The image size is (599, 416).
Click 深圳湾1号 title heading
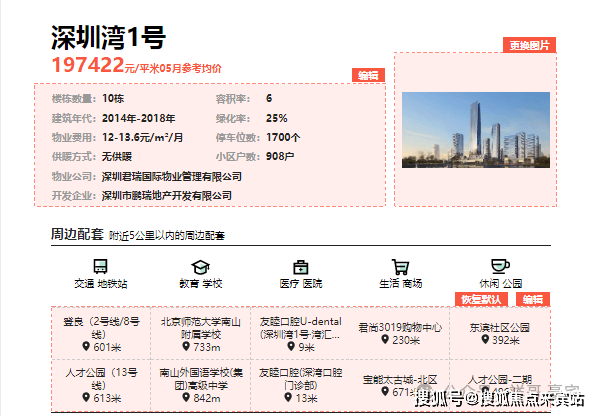coord(108,37)
